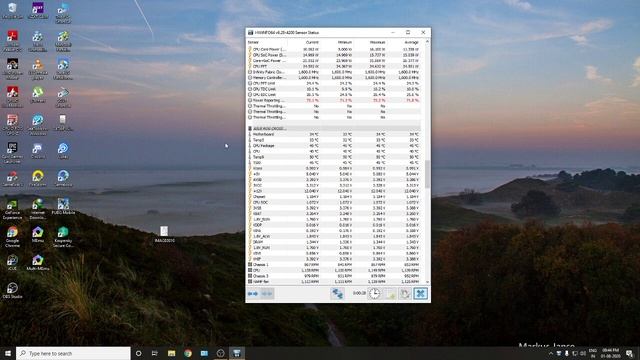
Task: Open GeForce Experience desktop shortcut
Action: pyautogui.click(x=12, y=209)
